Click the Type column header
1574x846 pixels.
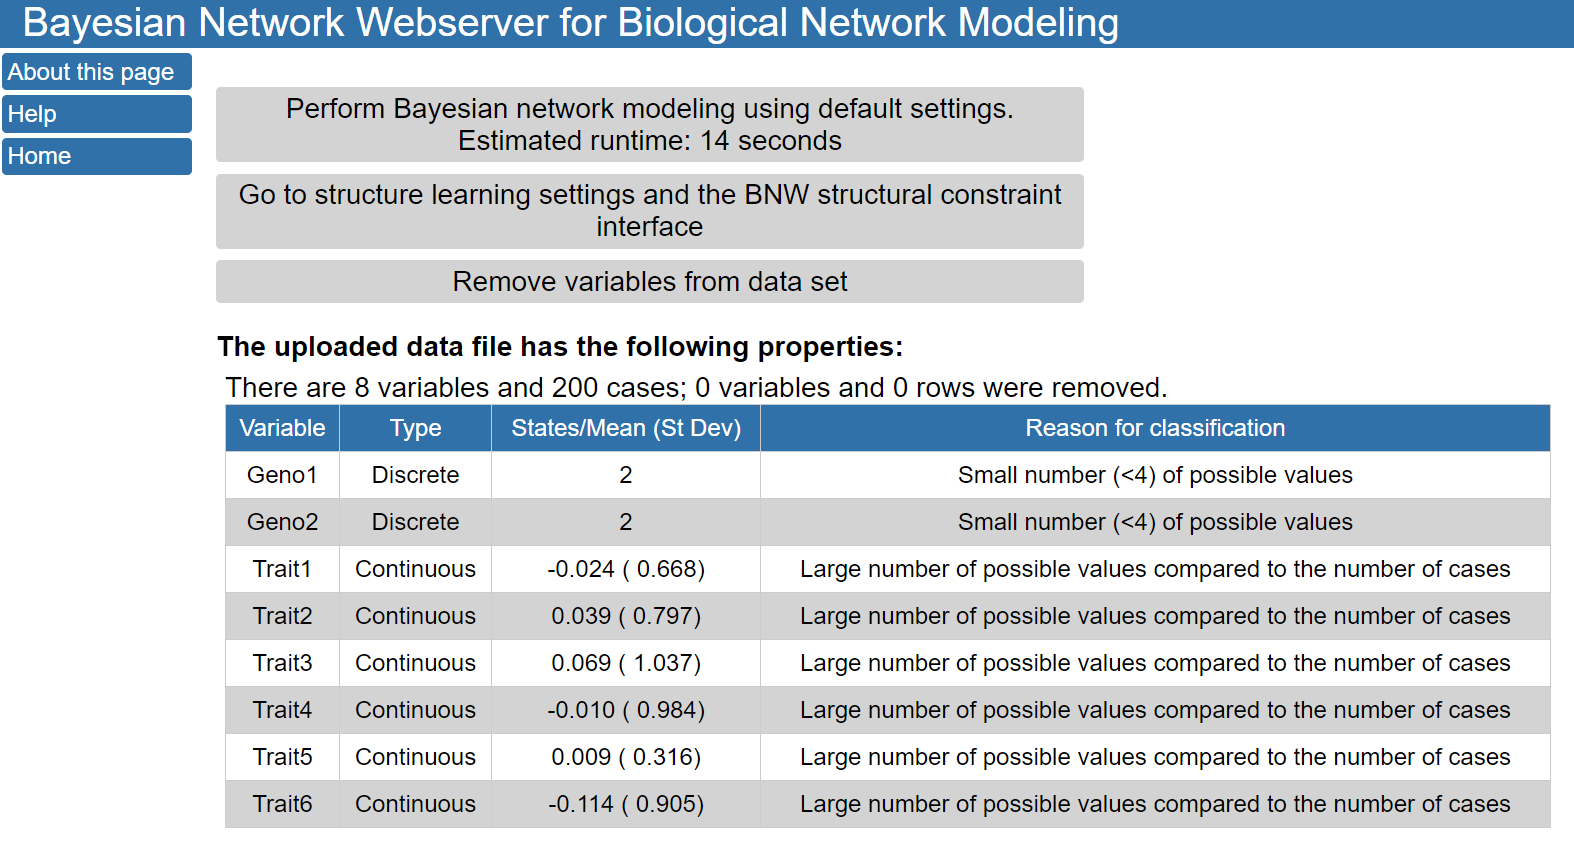415,428
